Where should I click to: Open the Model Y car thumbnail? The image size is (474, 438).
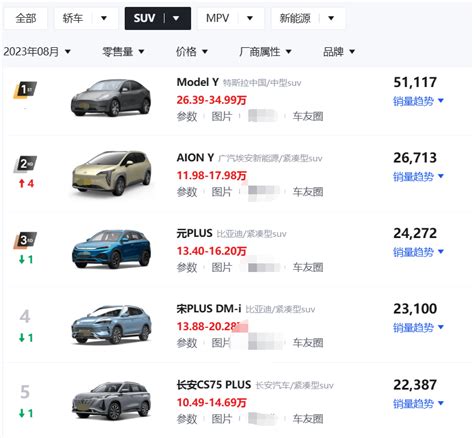pos(111,98)
